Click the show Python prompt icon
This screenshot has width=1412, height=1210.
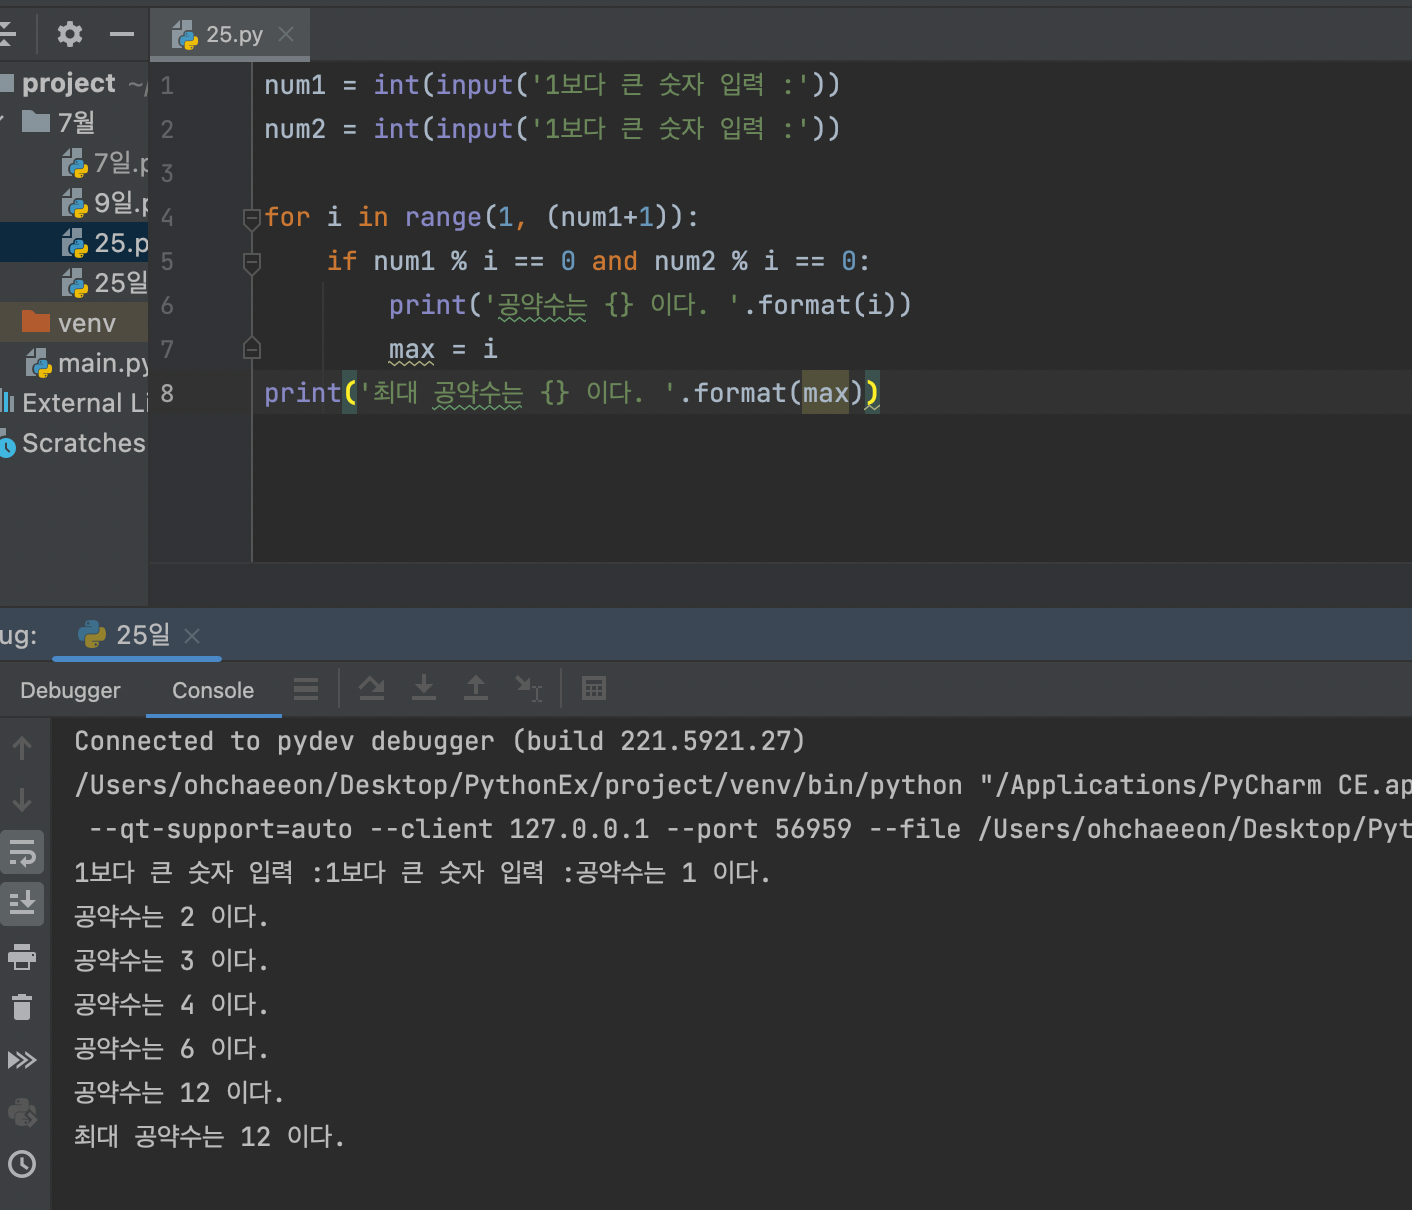(x=22, y=1060)
